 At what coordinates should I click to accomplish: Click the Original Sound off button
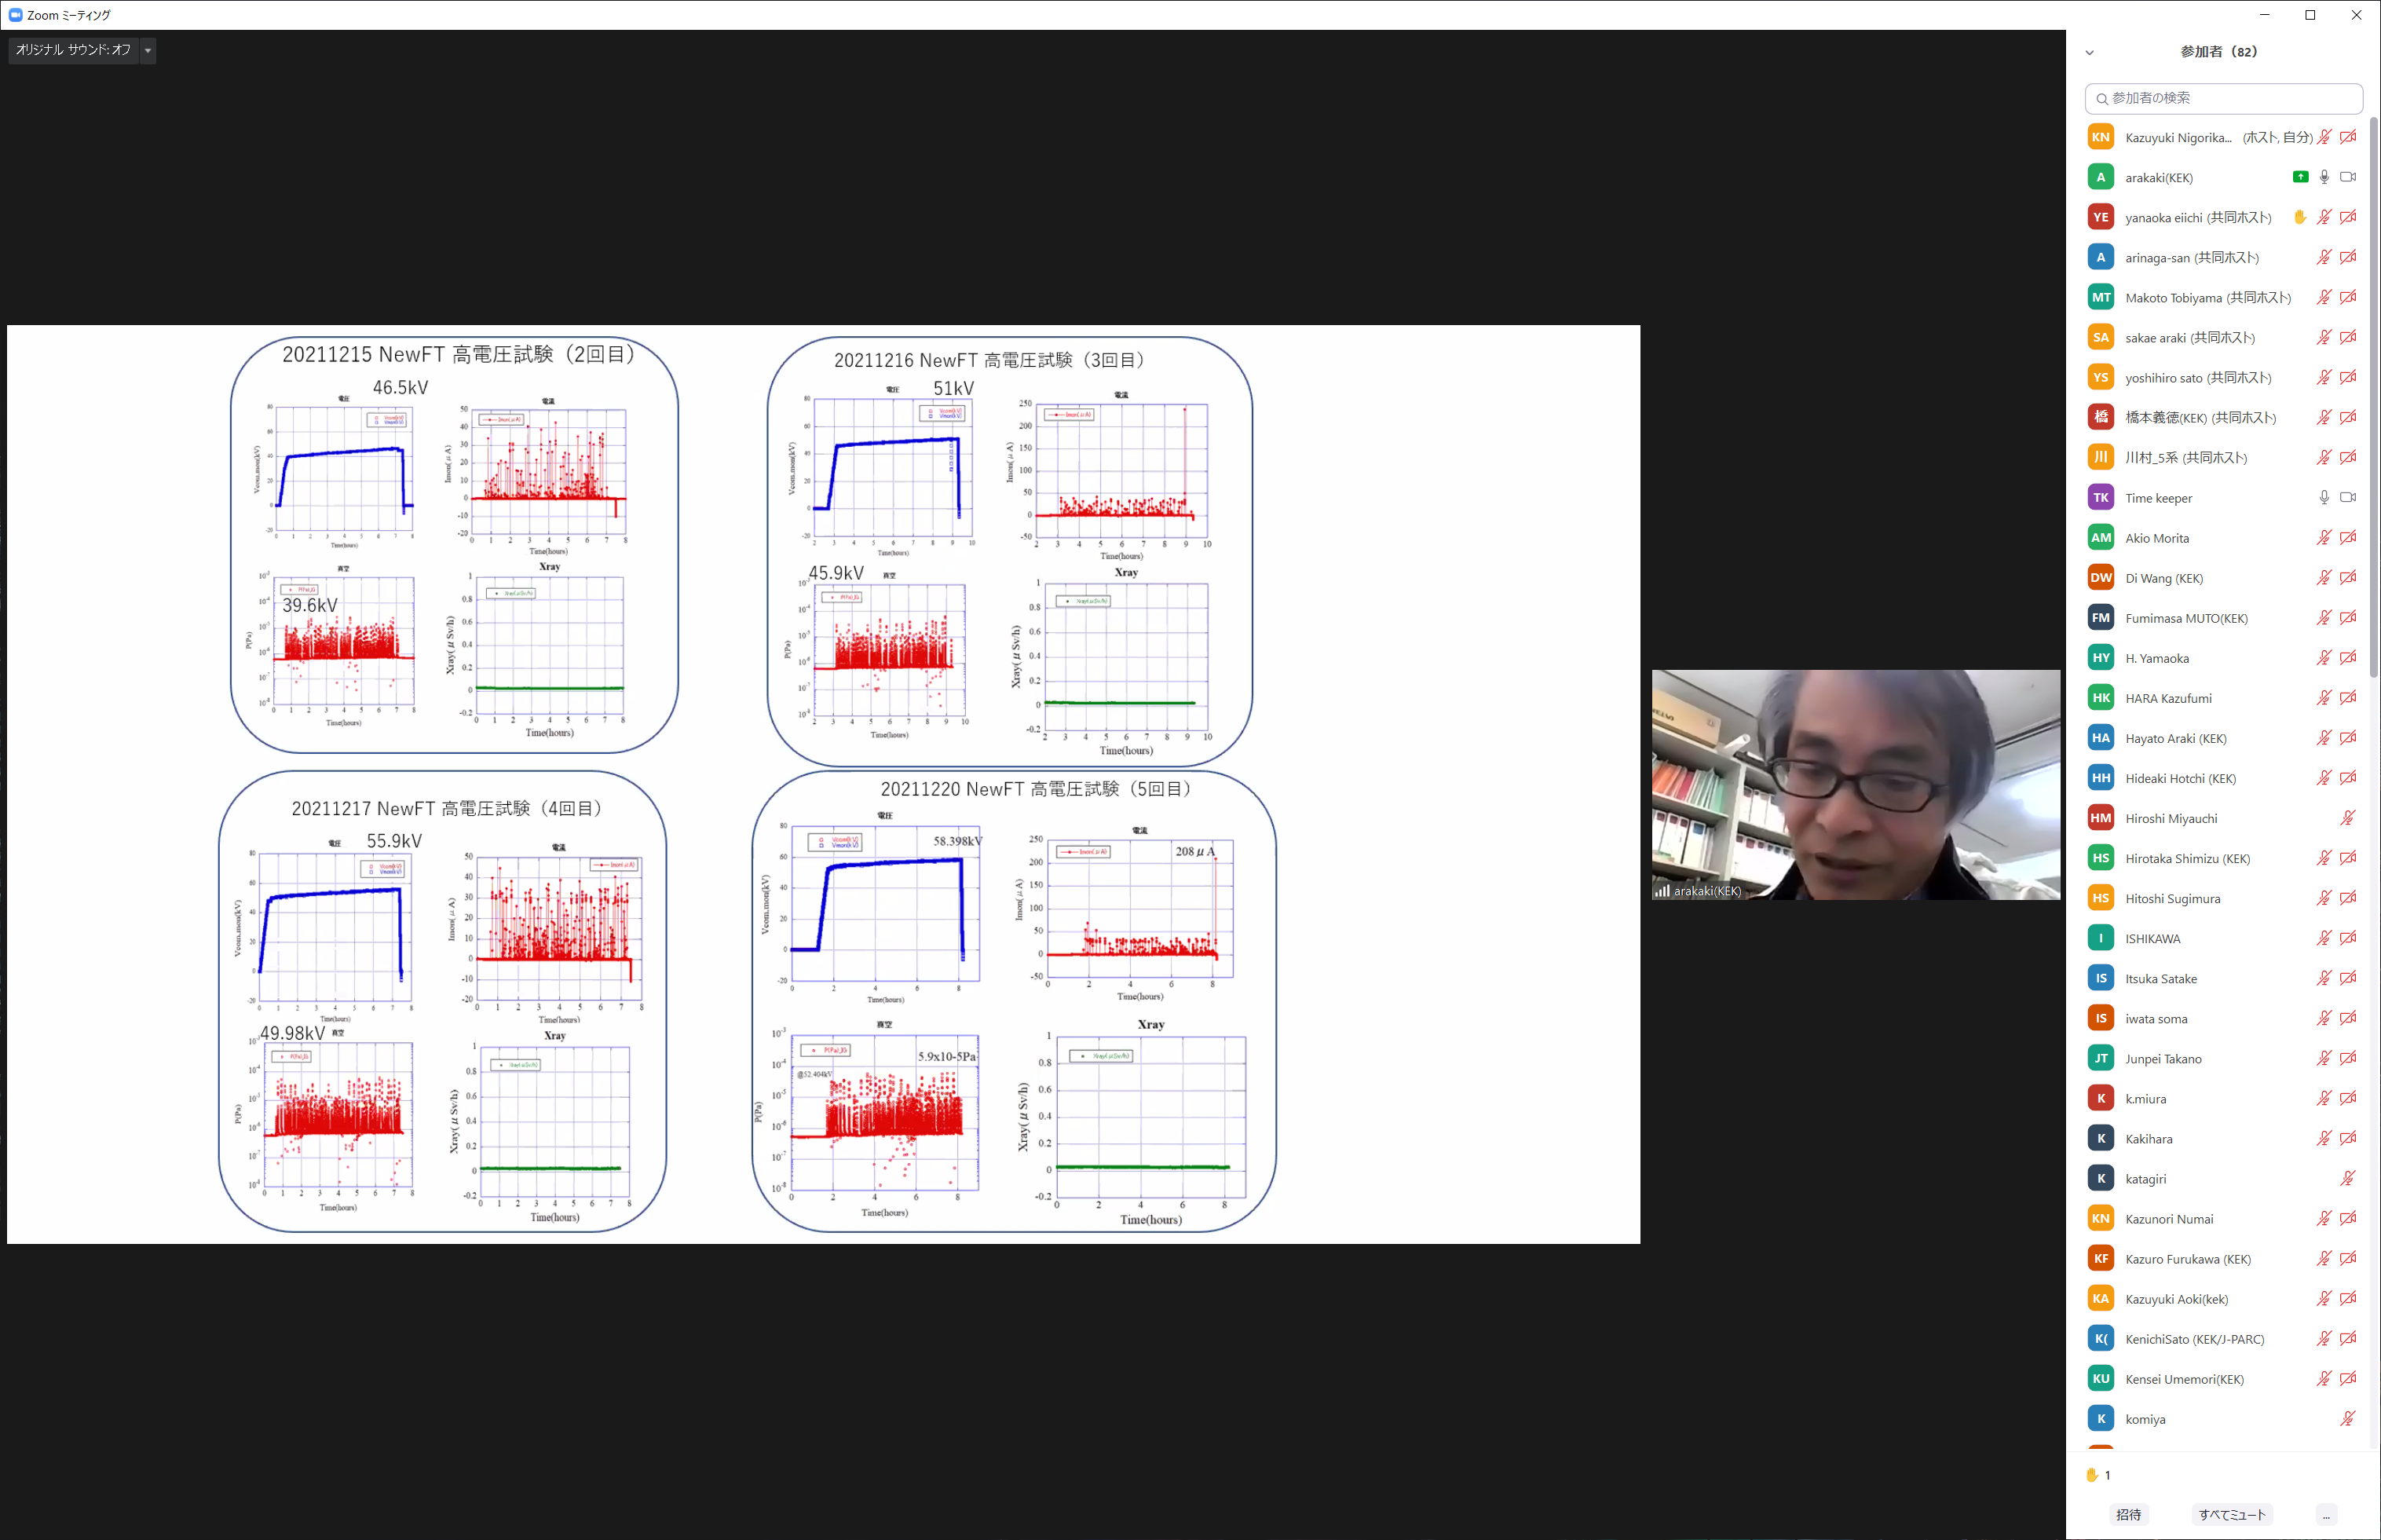(x=73, y=50)
